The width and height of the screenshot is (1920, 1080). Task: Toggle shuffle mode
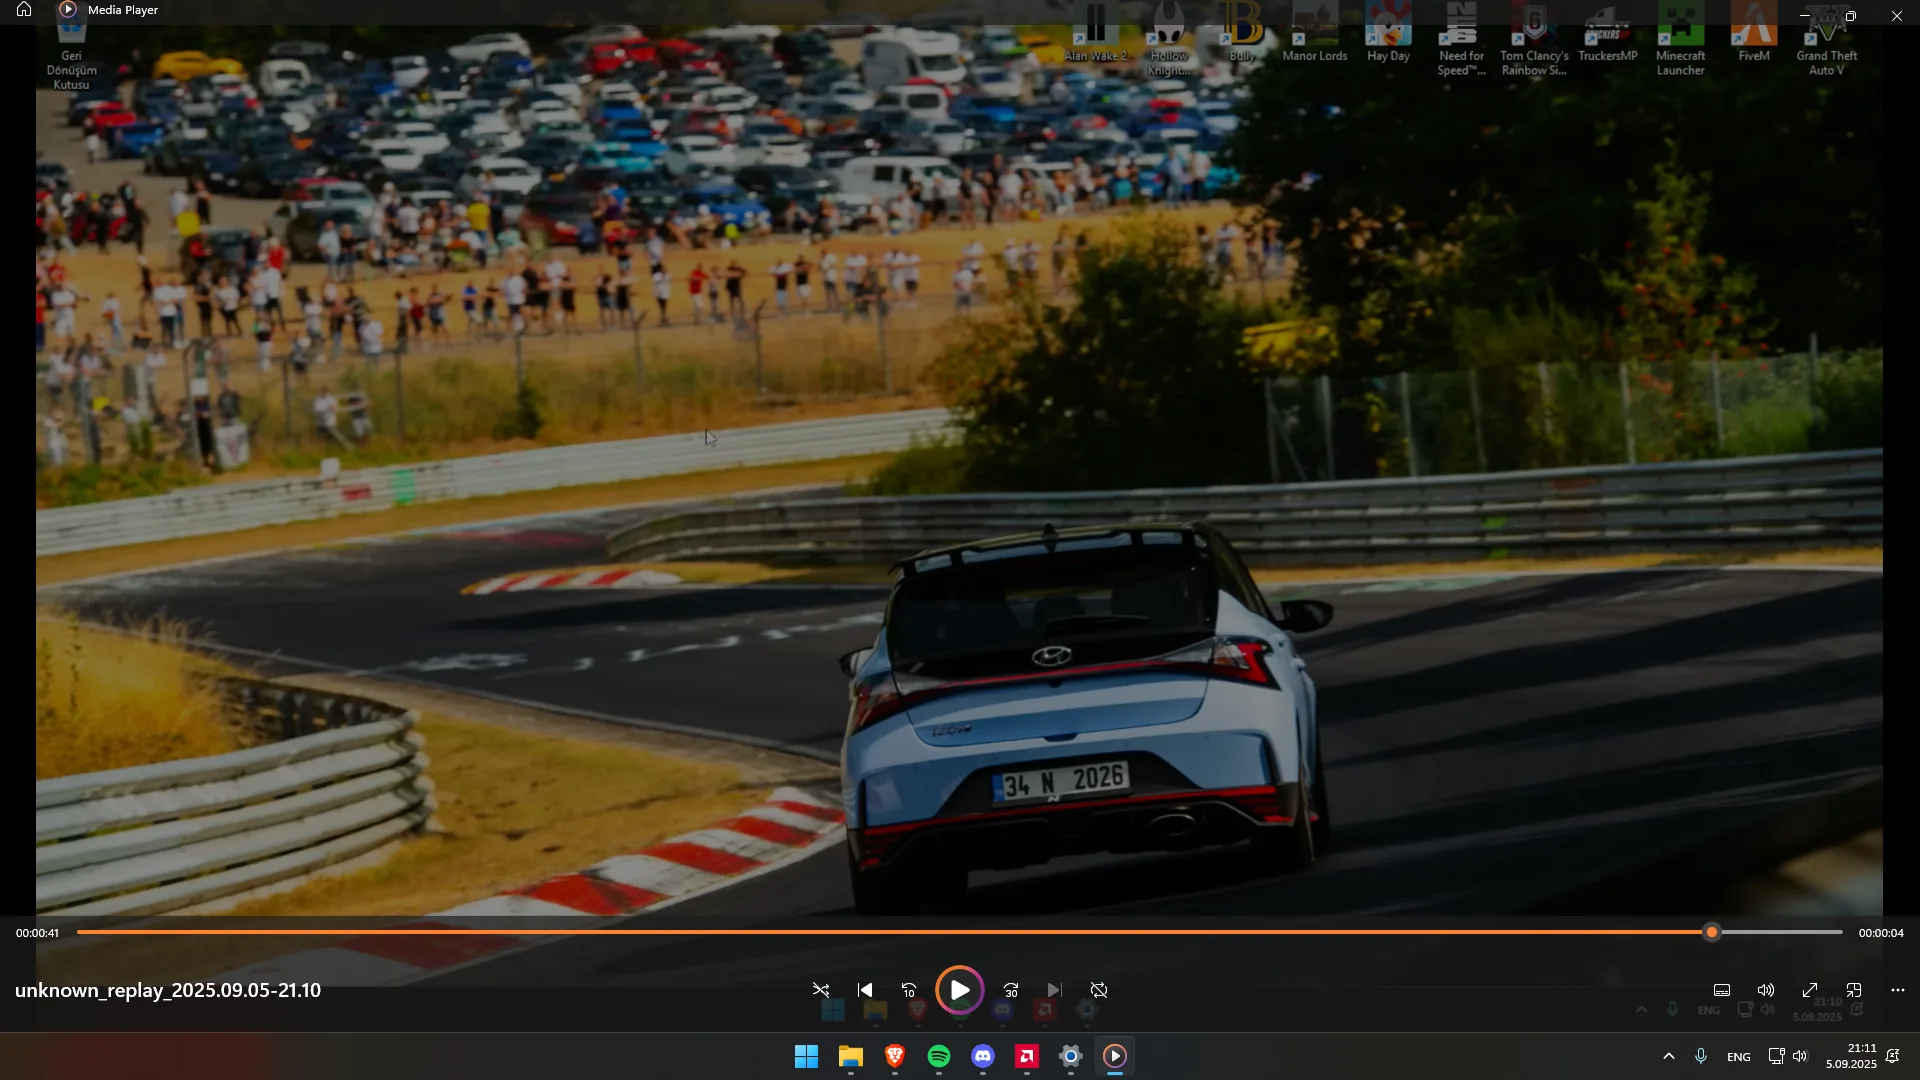[821, 991]
